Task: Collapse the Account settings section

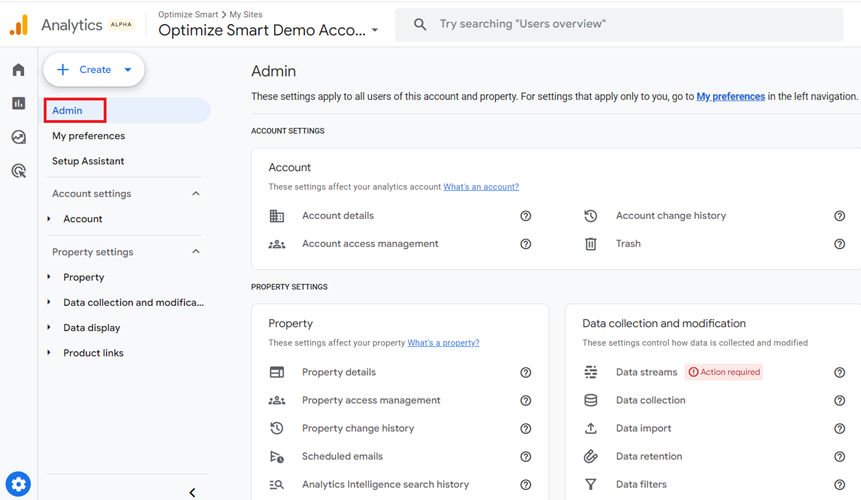Action: (195, 193)
